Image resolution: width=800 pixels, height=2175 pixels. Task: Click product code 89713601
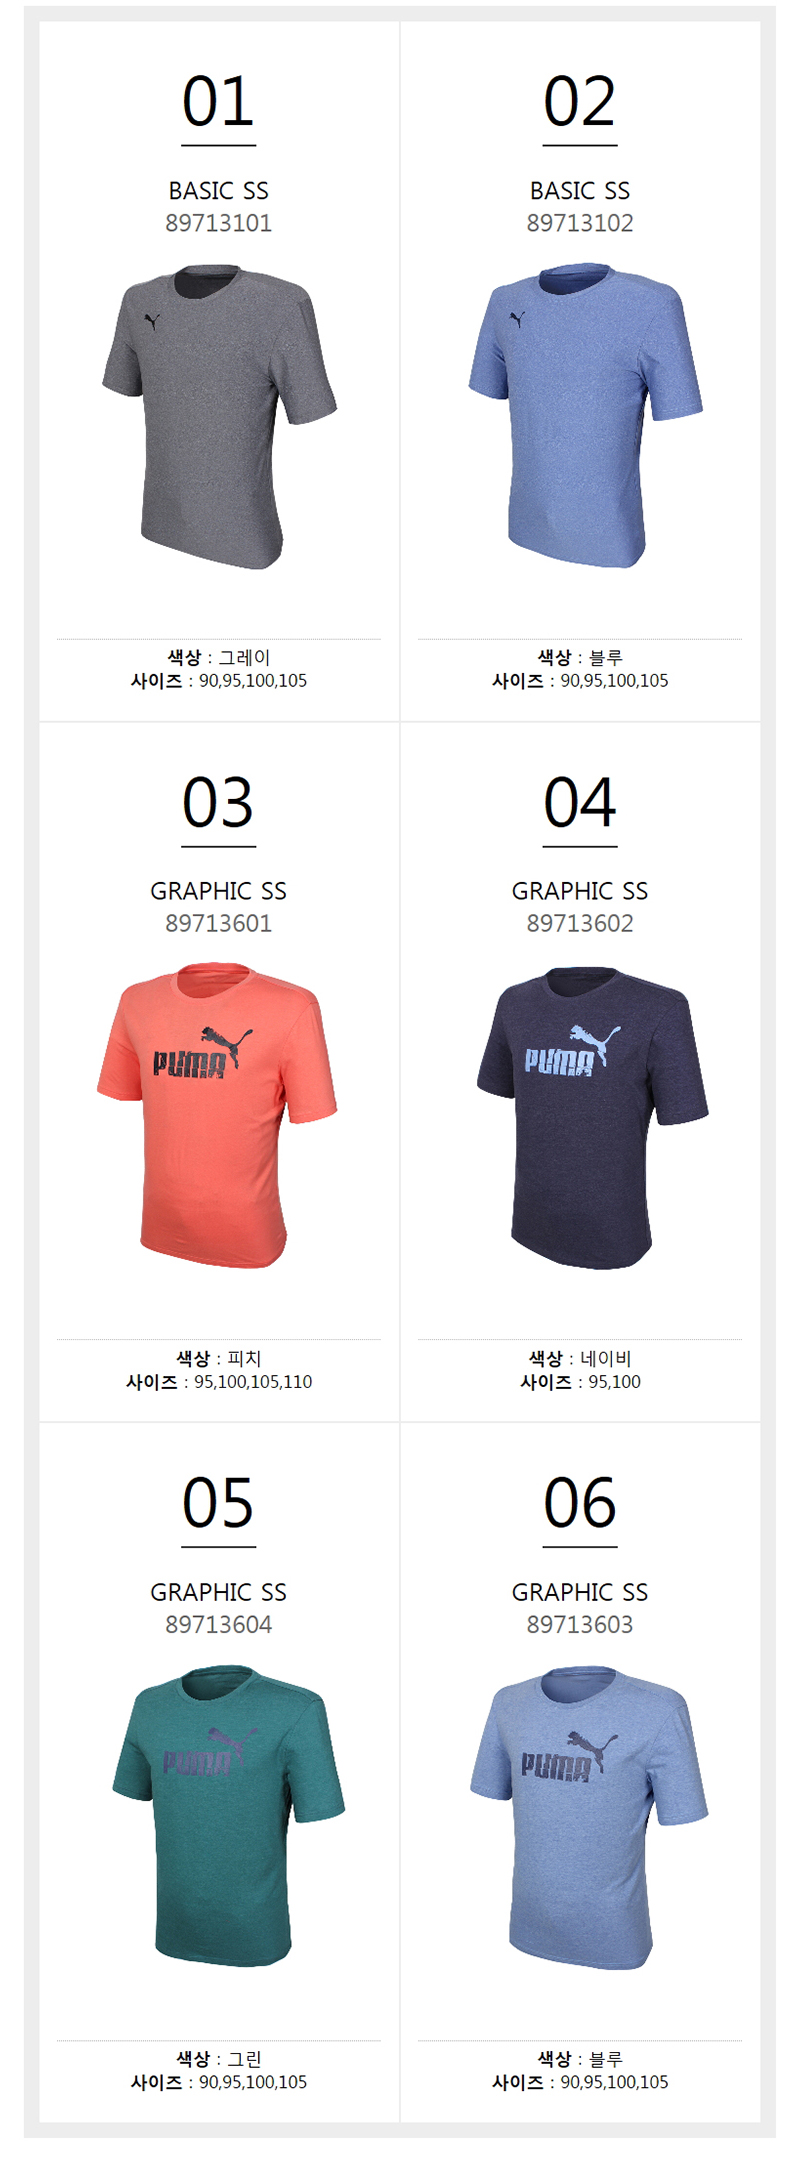219,923
